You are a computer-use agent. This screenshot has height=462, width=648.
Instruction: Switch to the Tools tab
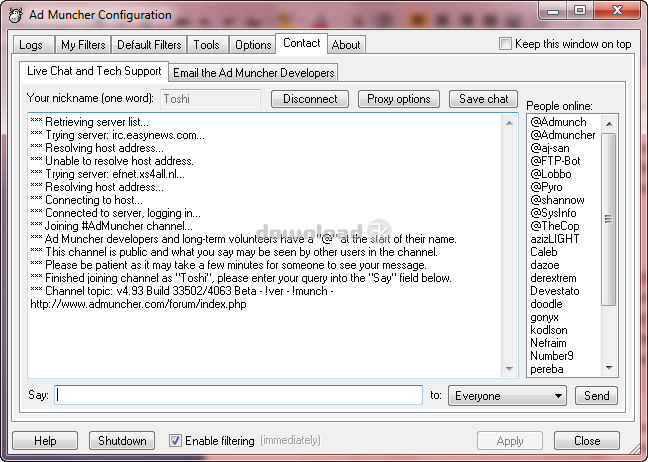tap(207, 45)
